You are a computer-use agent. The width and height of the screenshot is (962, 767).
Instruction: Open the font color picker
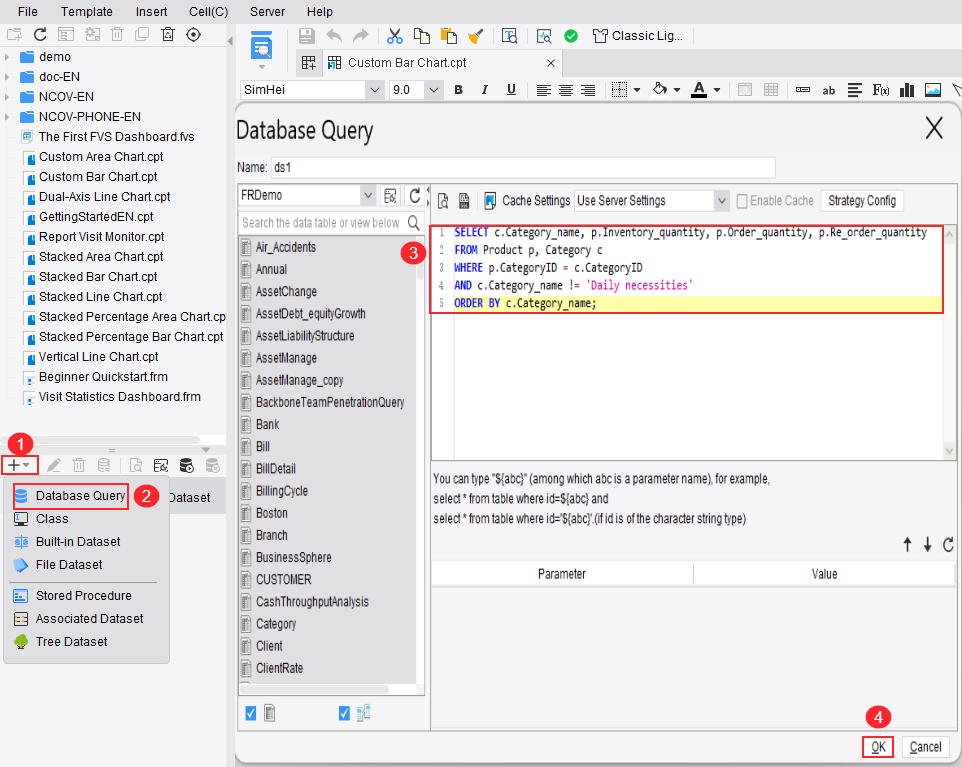[717, 90]
